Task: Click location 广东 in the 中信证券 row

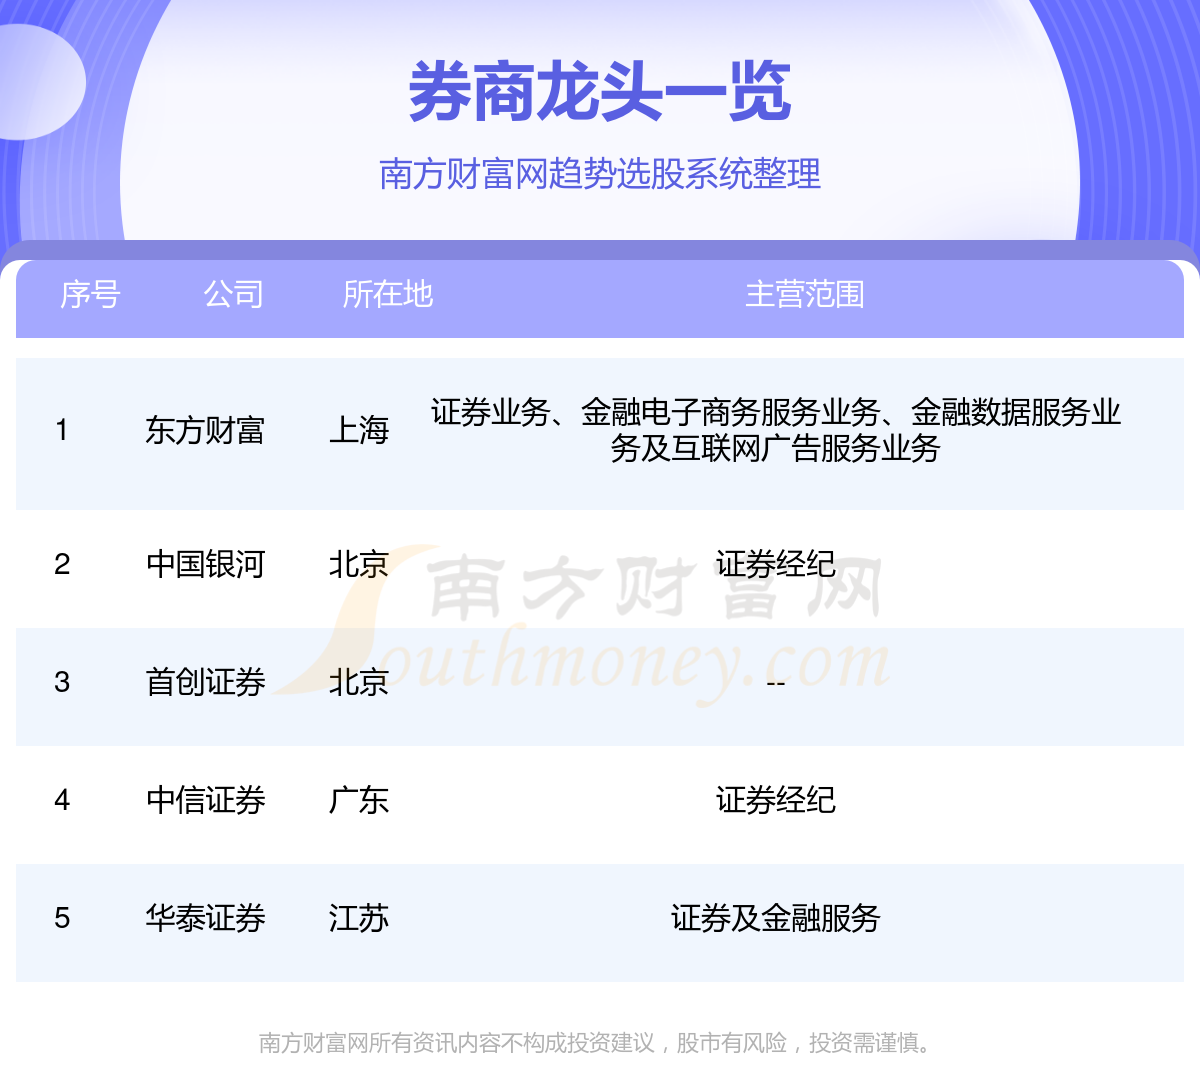Action: pos(359,800)
